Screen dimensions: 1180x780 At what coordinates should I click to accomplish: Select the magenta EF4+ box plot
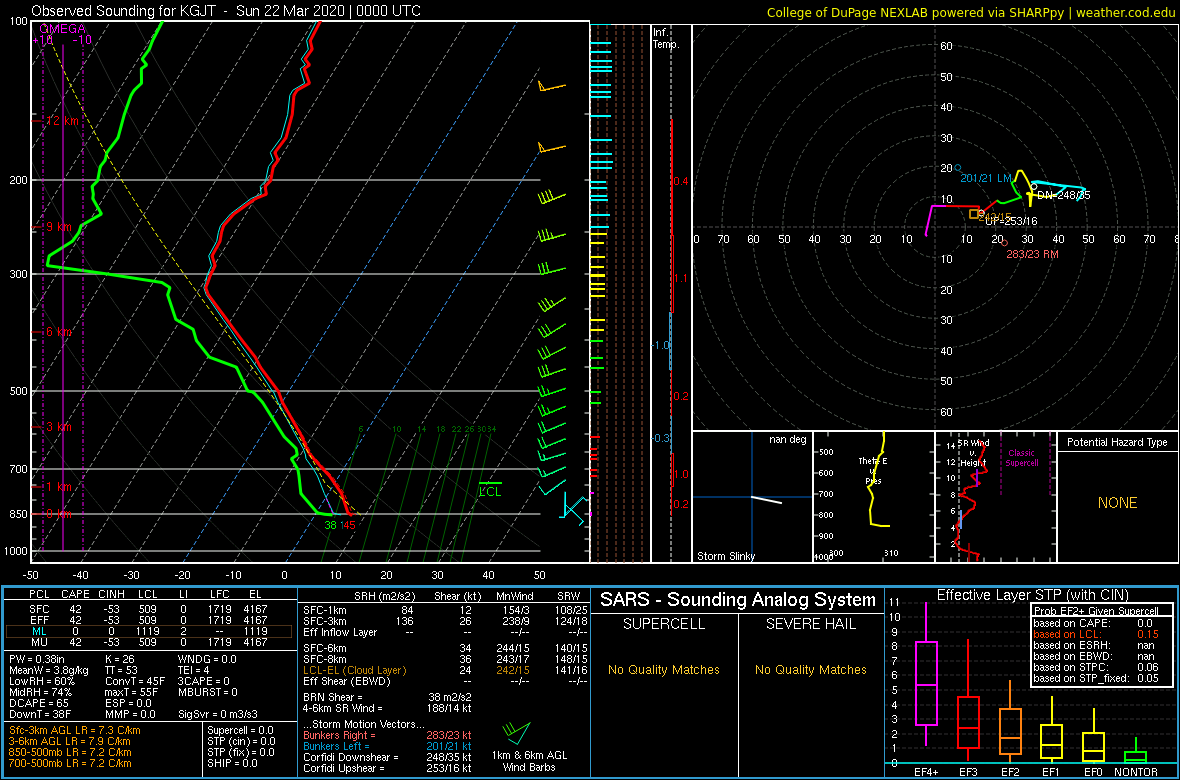(925, 683)
